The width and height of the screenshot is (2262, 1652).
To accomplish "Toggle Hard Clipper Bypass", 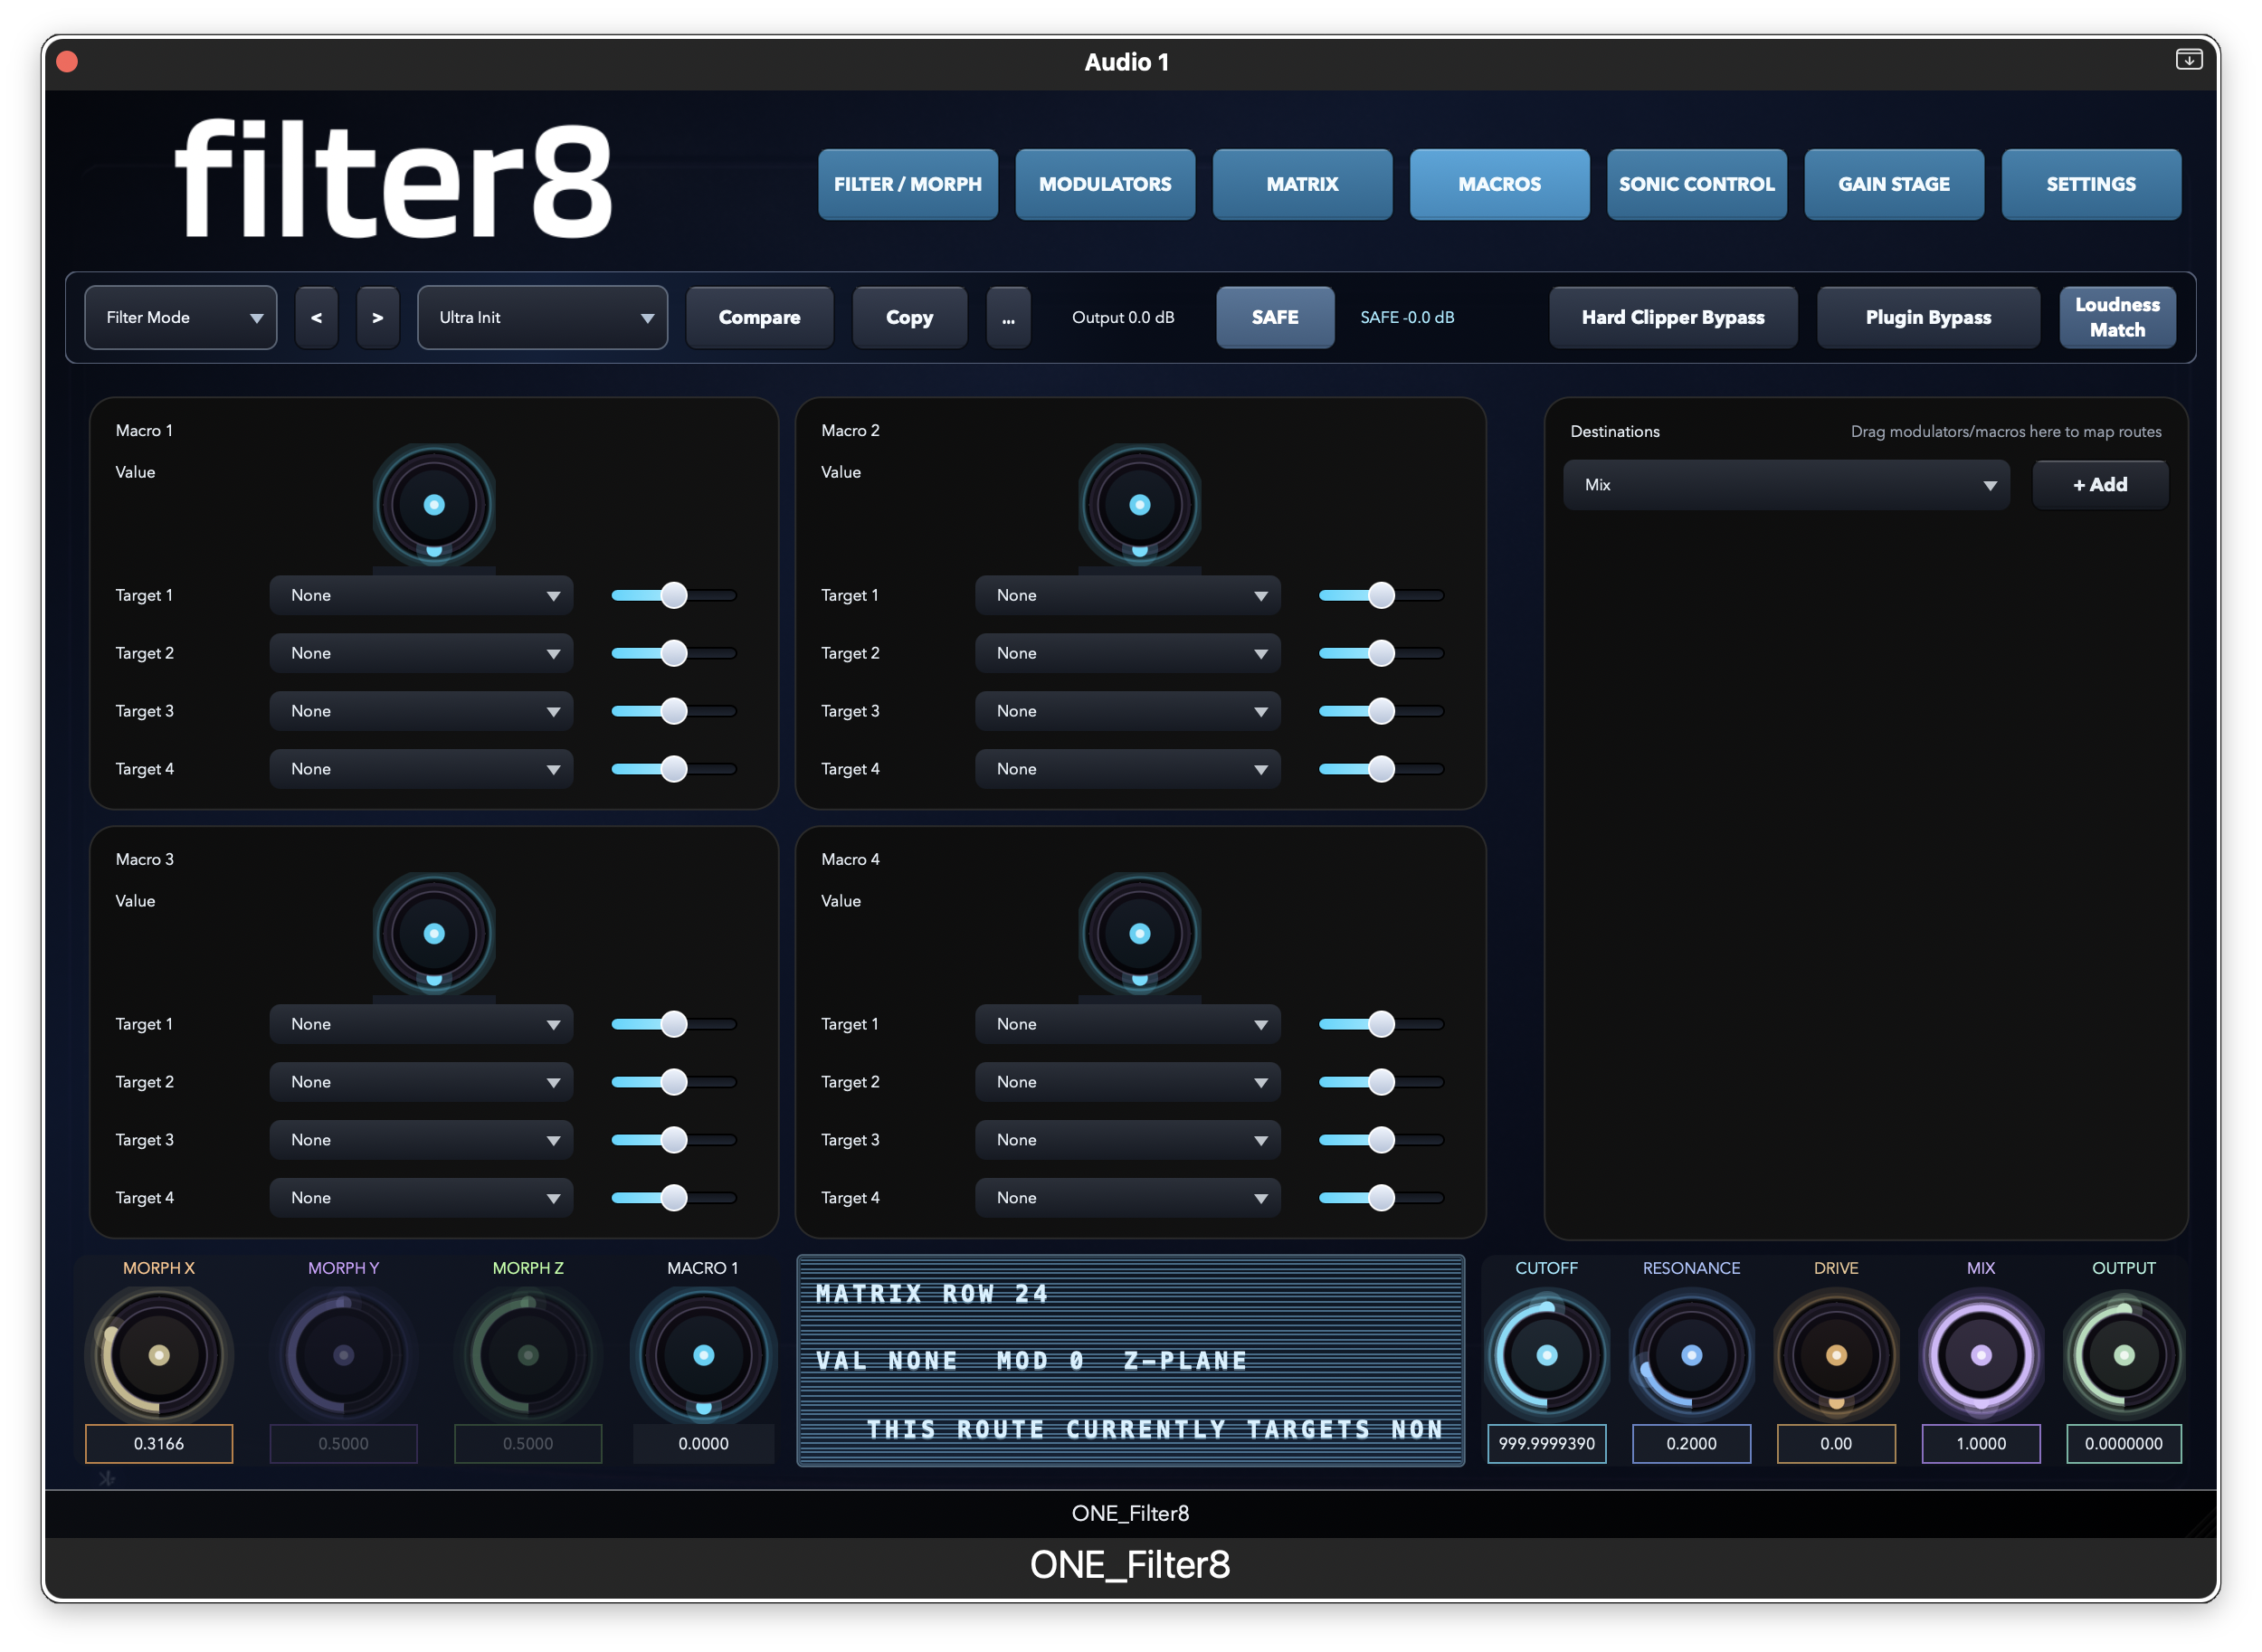I will click(1672, 317).
